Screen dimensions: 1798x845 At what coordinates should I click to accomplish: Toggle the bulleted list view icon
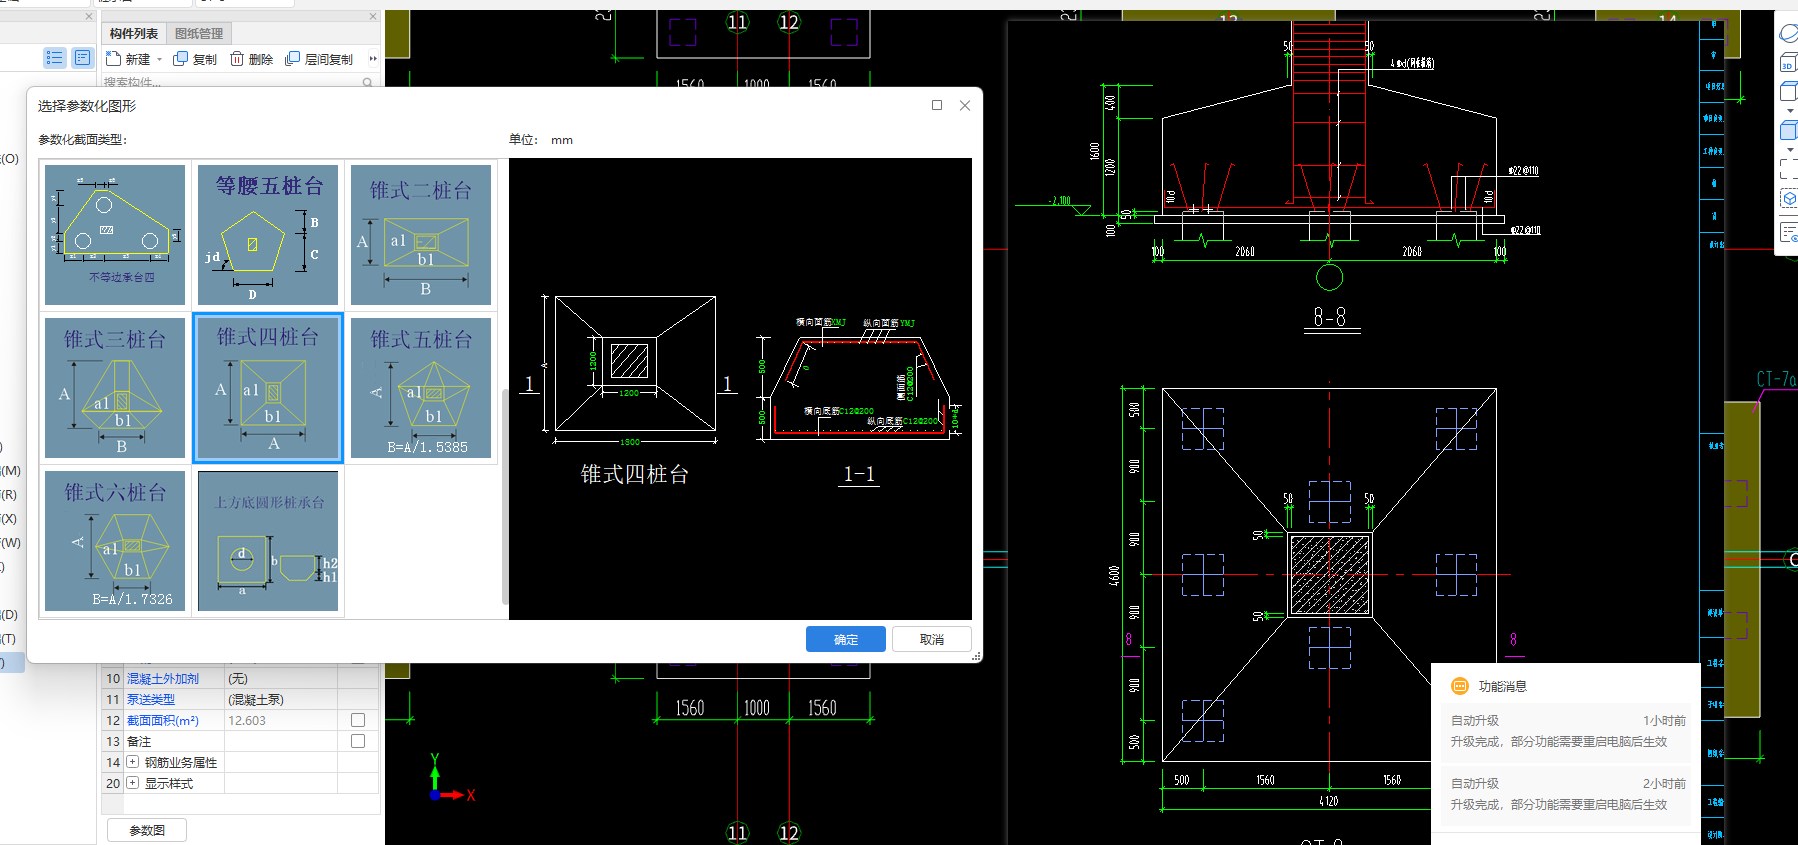(55, 58)
